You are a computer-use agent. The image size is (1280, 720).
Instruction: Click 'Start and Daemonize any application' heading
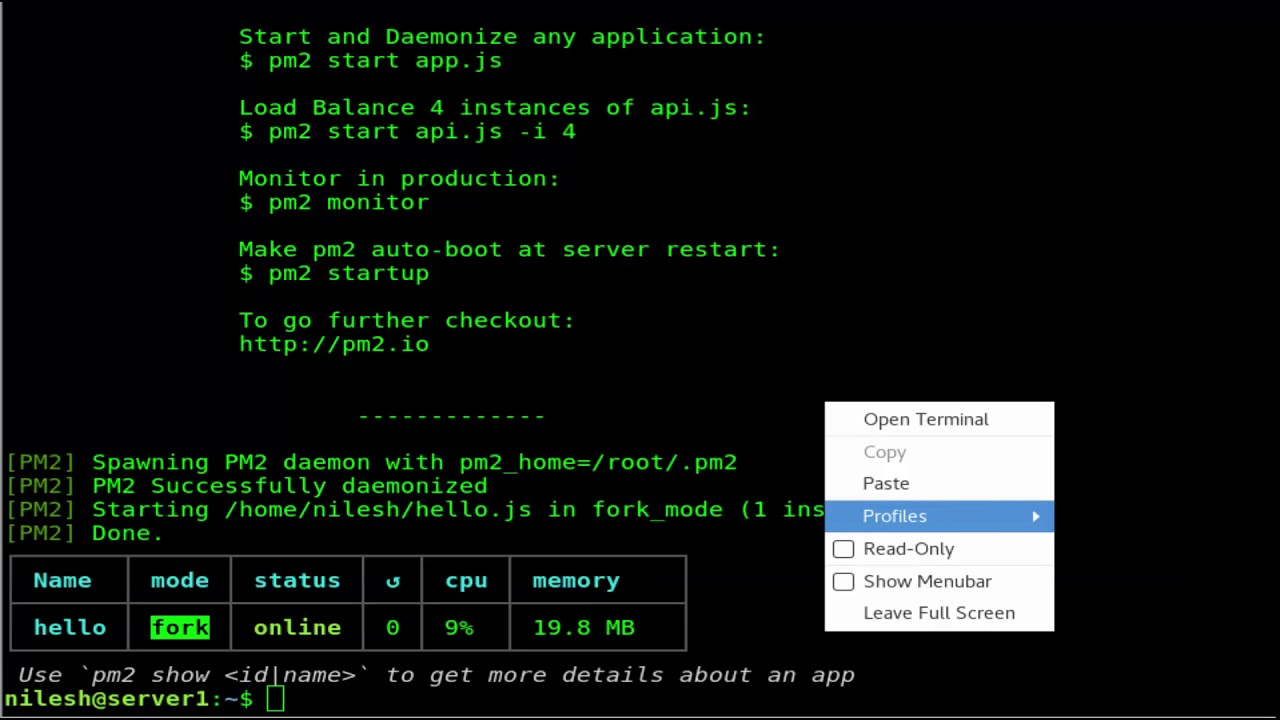(x=502, y=37)
